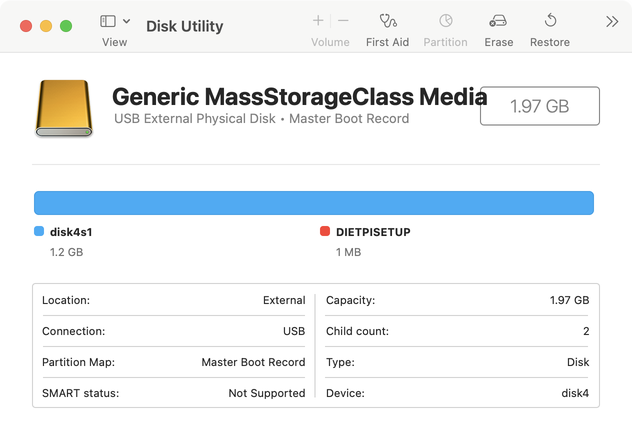
Task: Maximize window with green button
Action: 66,26
